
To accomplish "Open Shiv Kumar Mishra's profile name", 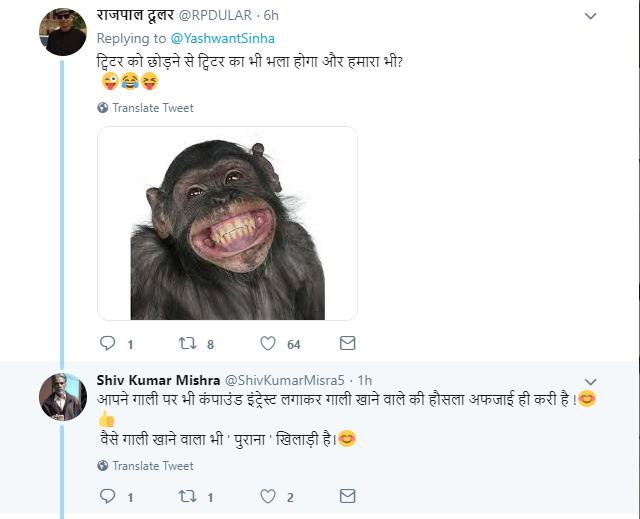I will 157,380.
